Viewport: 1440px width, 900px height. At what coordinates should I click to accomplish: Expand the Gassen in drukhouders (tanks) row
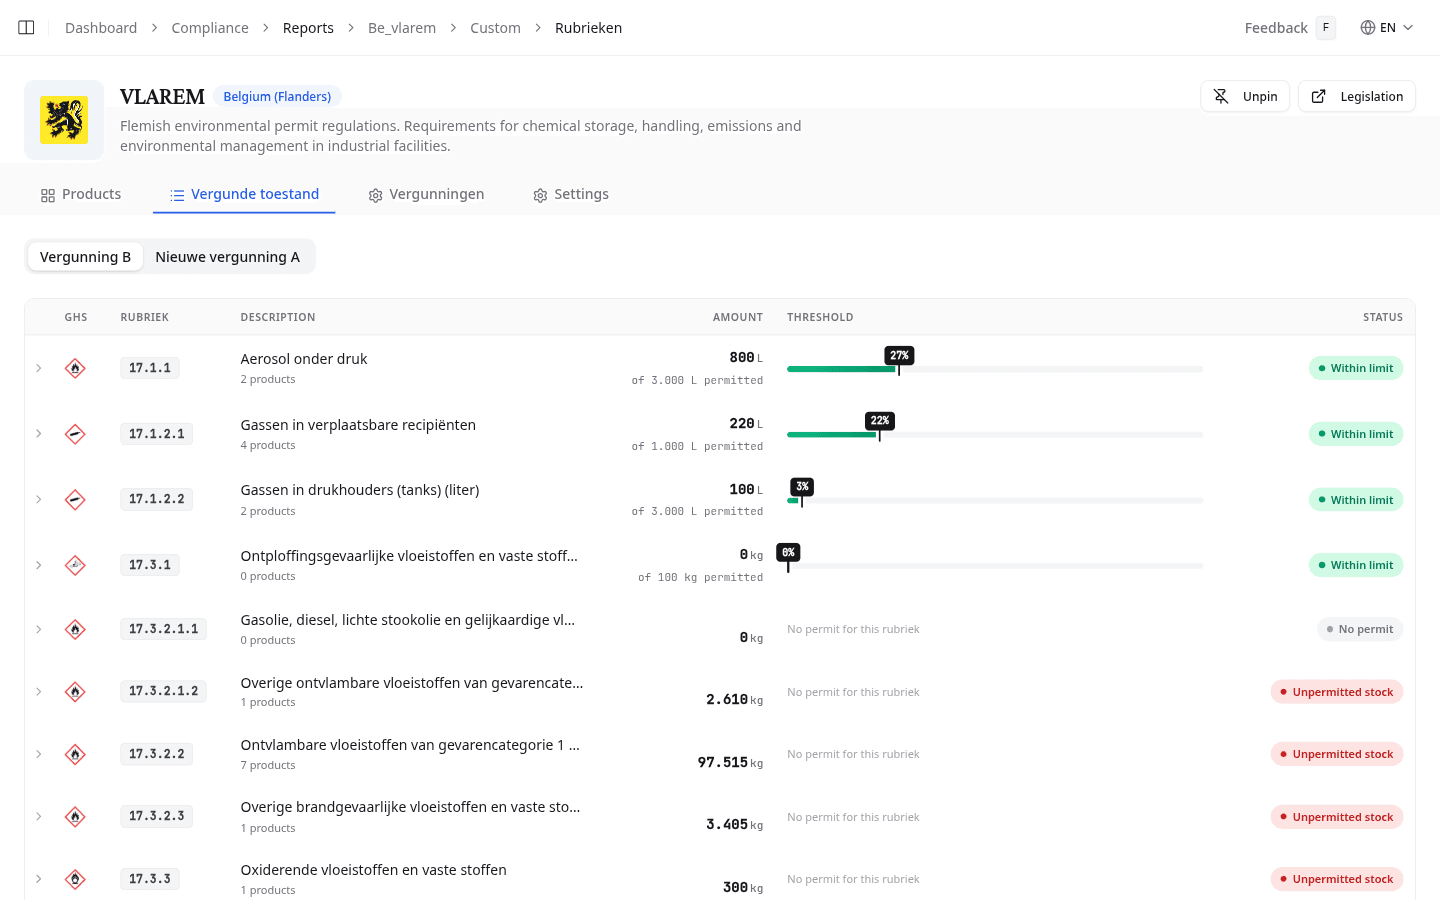click(39, 499)
